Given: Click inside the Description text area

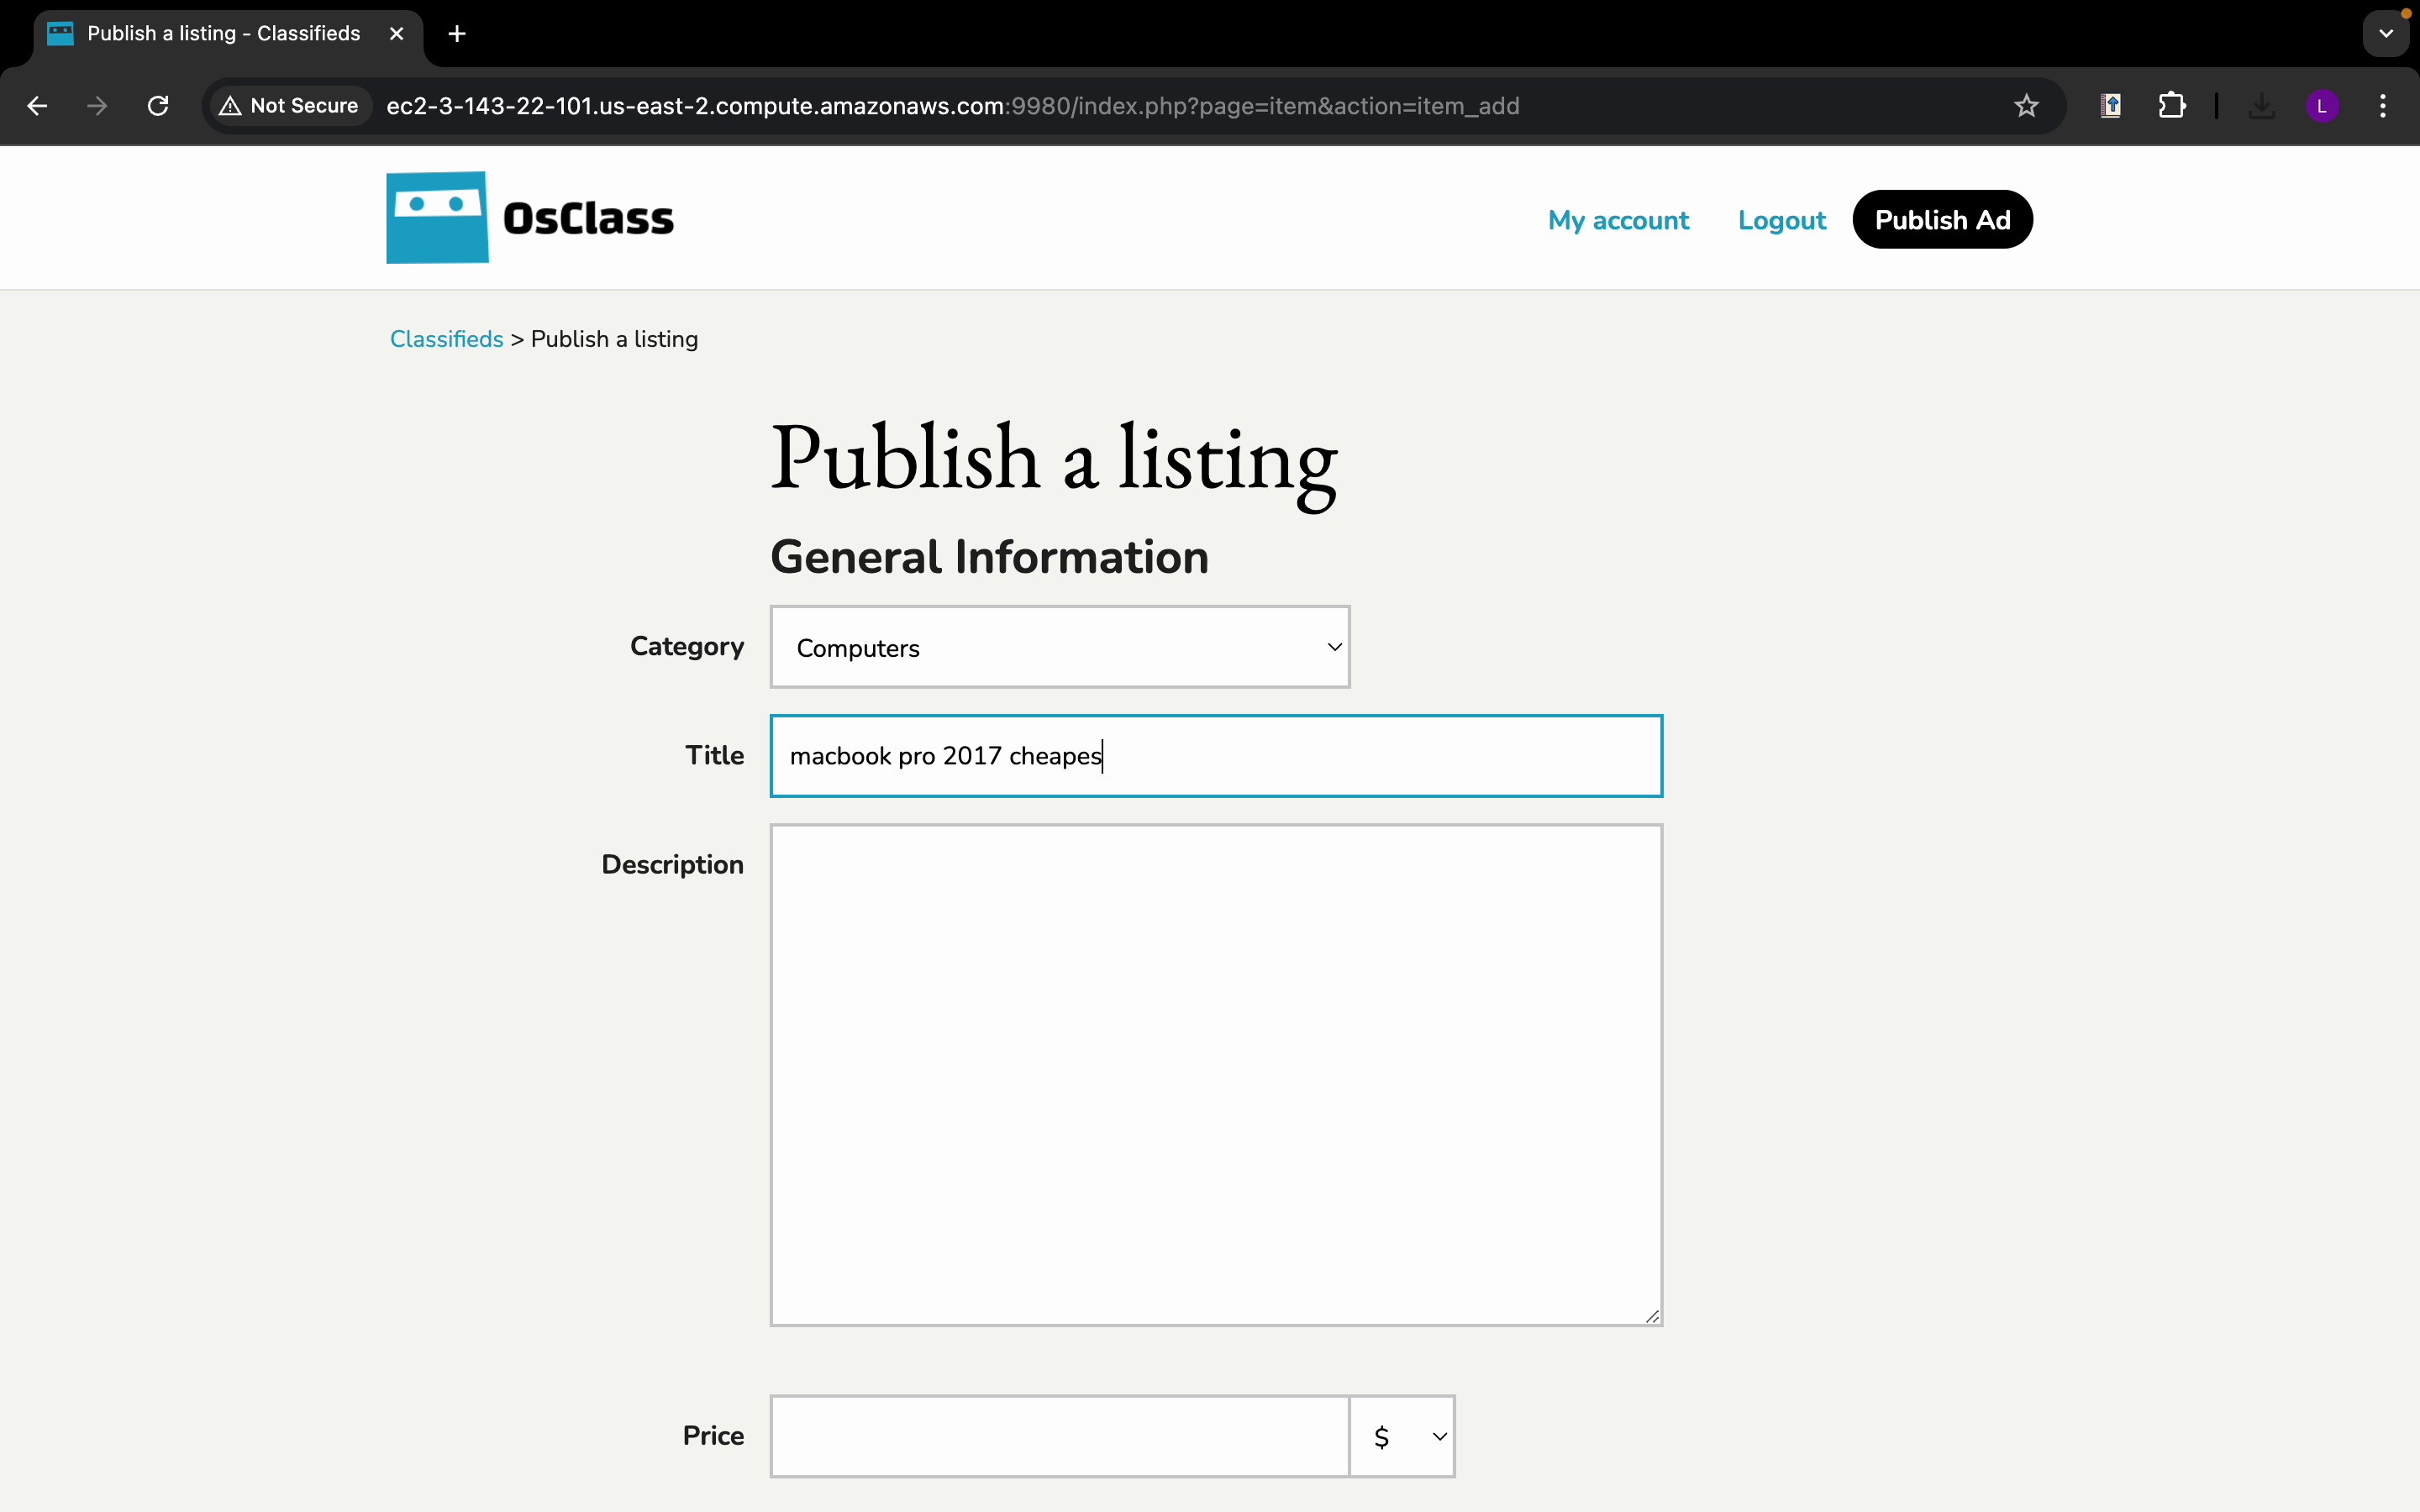Looking at the screenshot, I should (x=1215, y=1074).
